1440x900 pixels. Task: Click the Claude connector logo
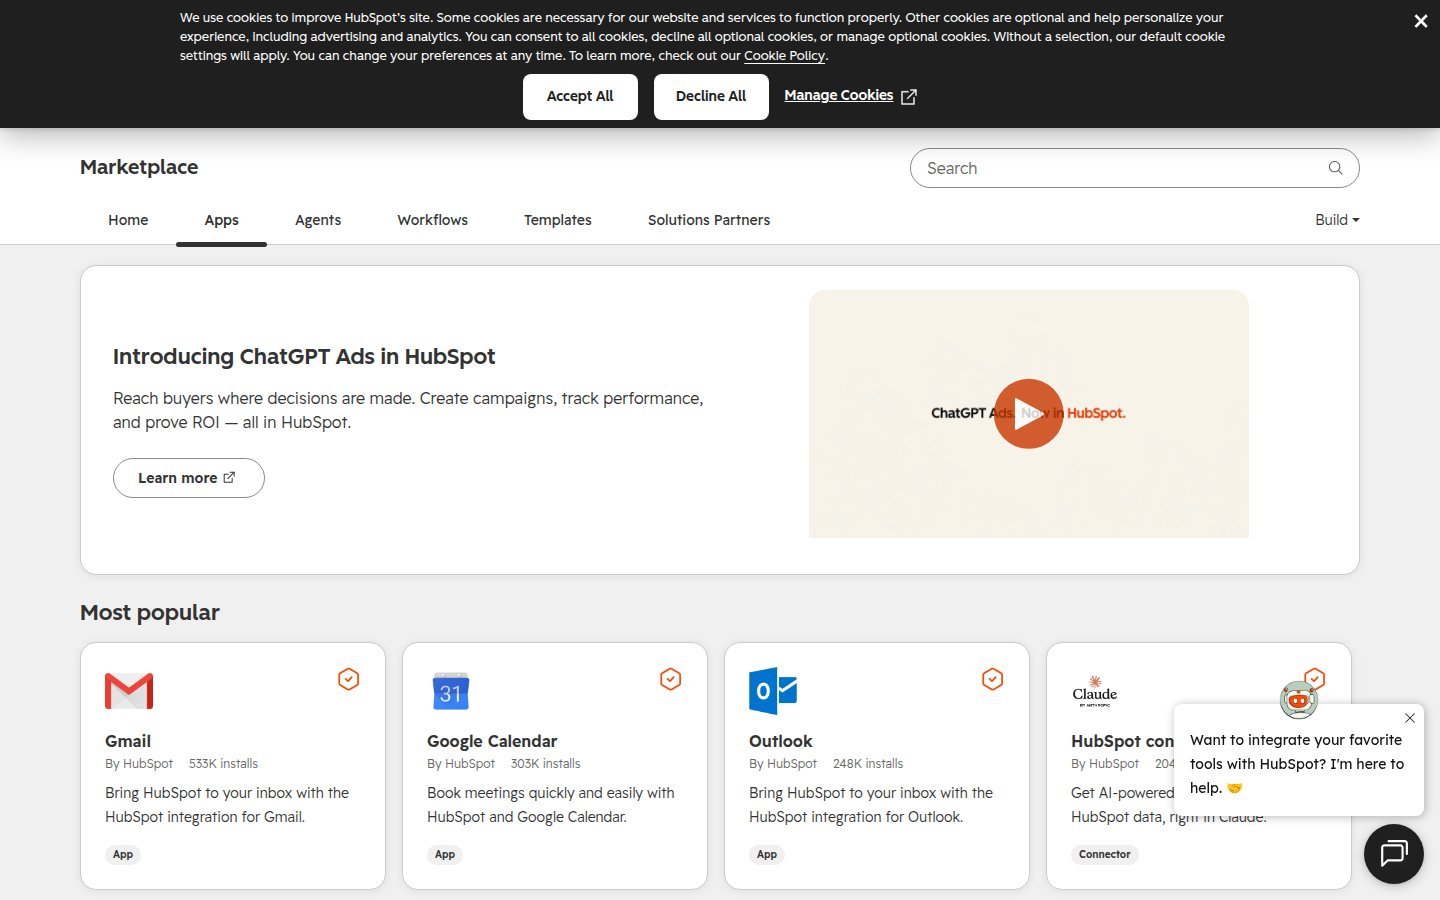[x=1095, y=691]
